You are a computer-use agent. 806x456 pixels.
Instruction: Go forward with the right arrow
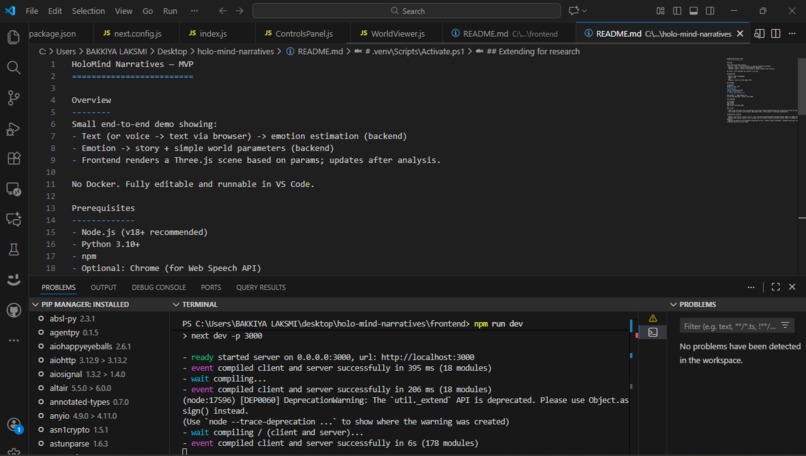click(x=240, y=11)
